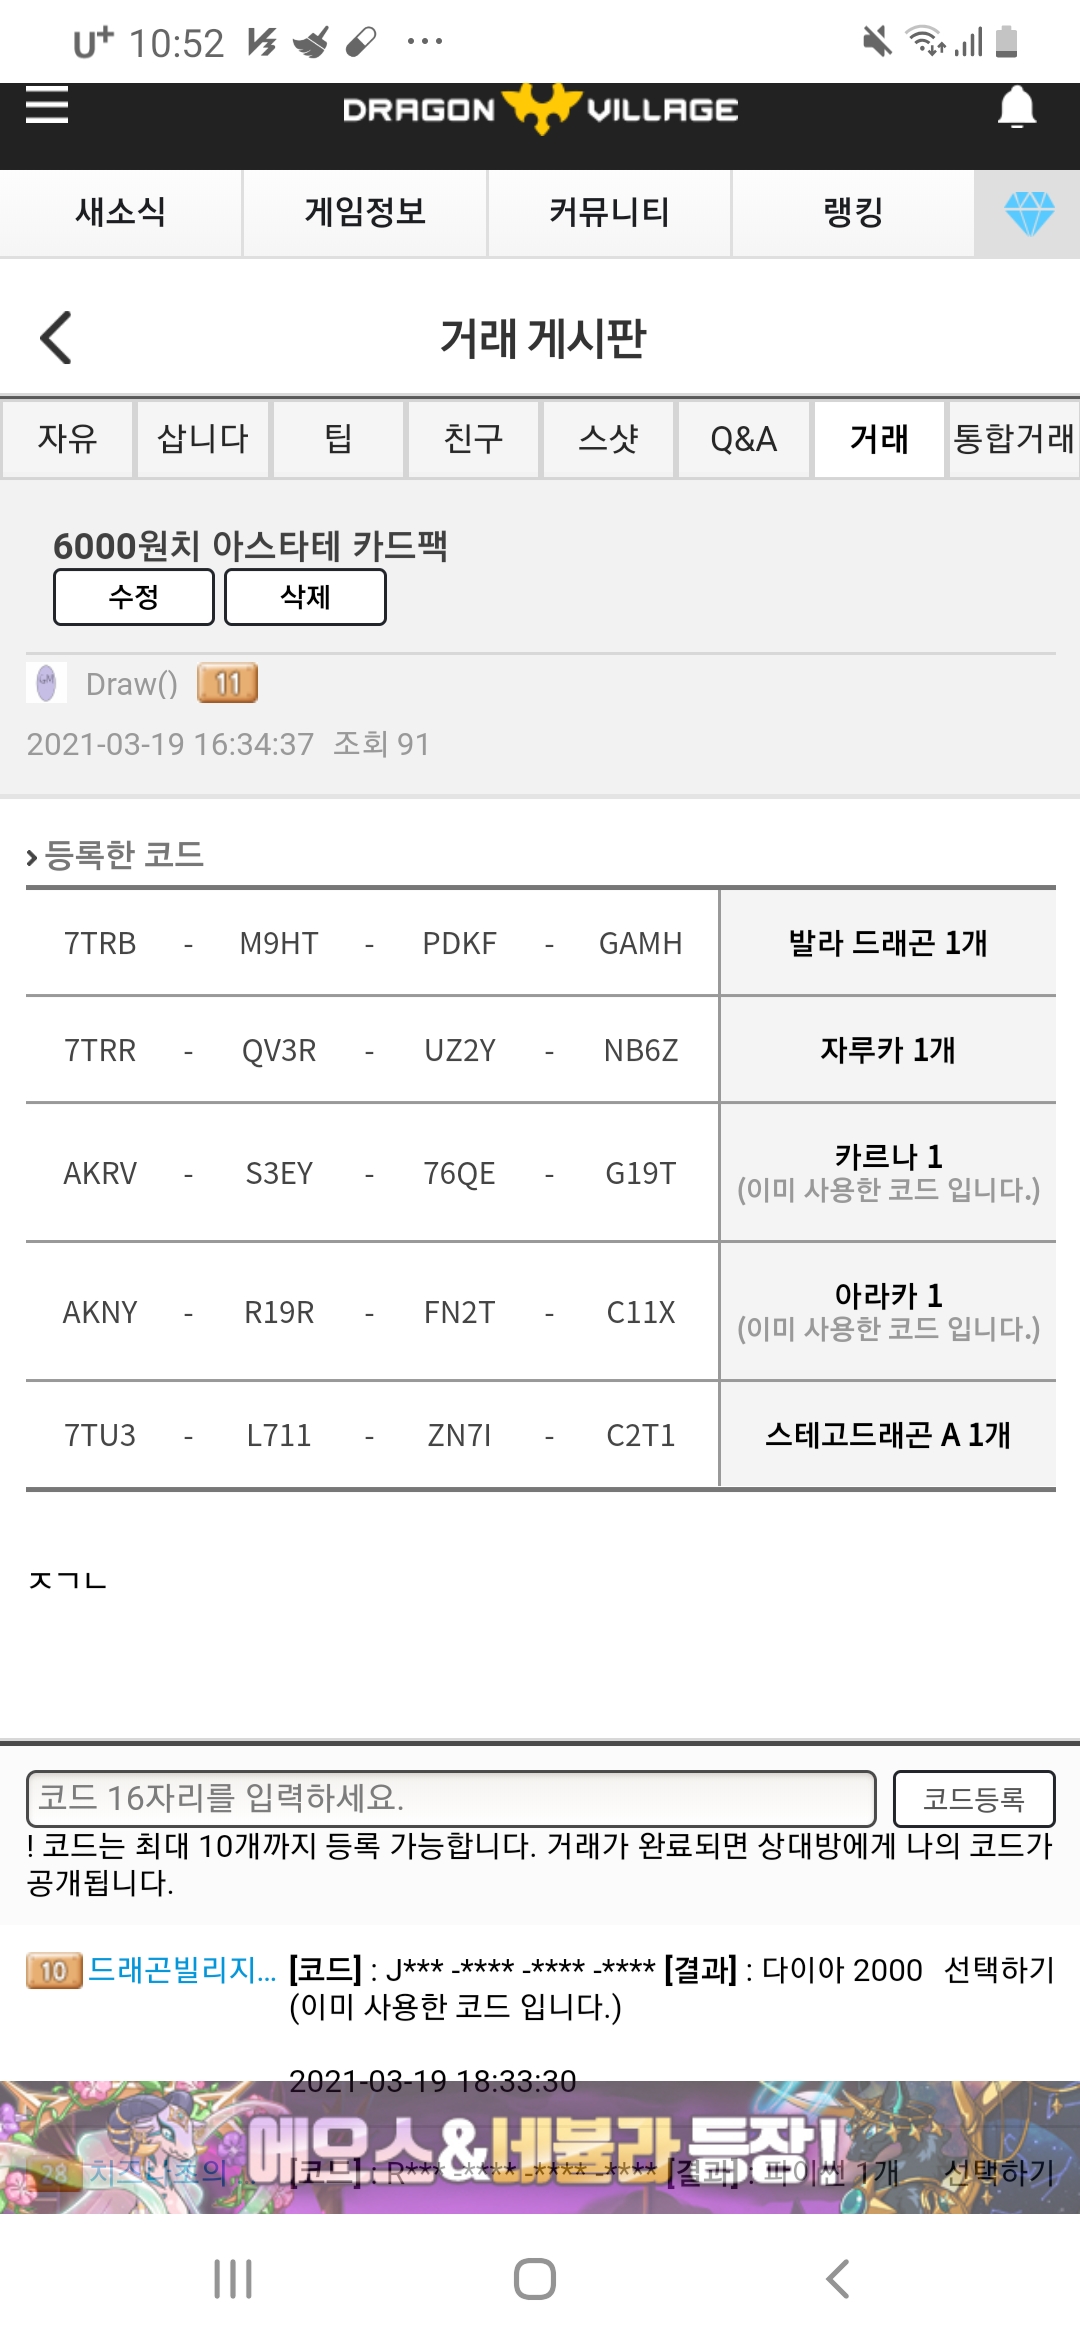Tap Draw() user avatar icon

pos(46,684)
